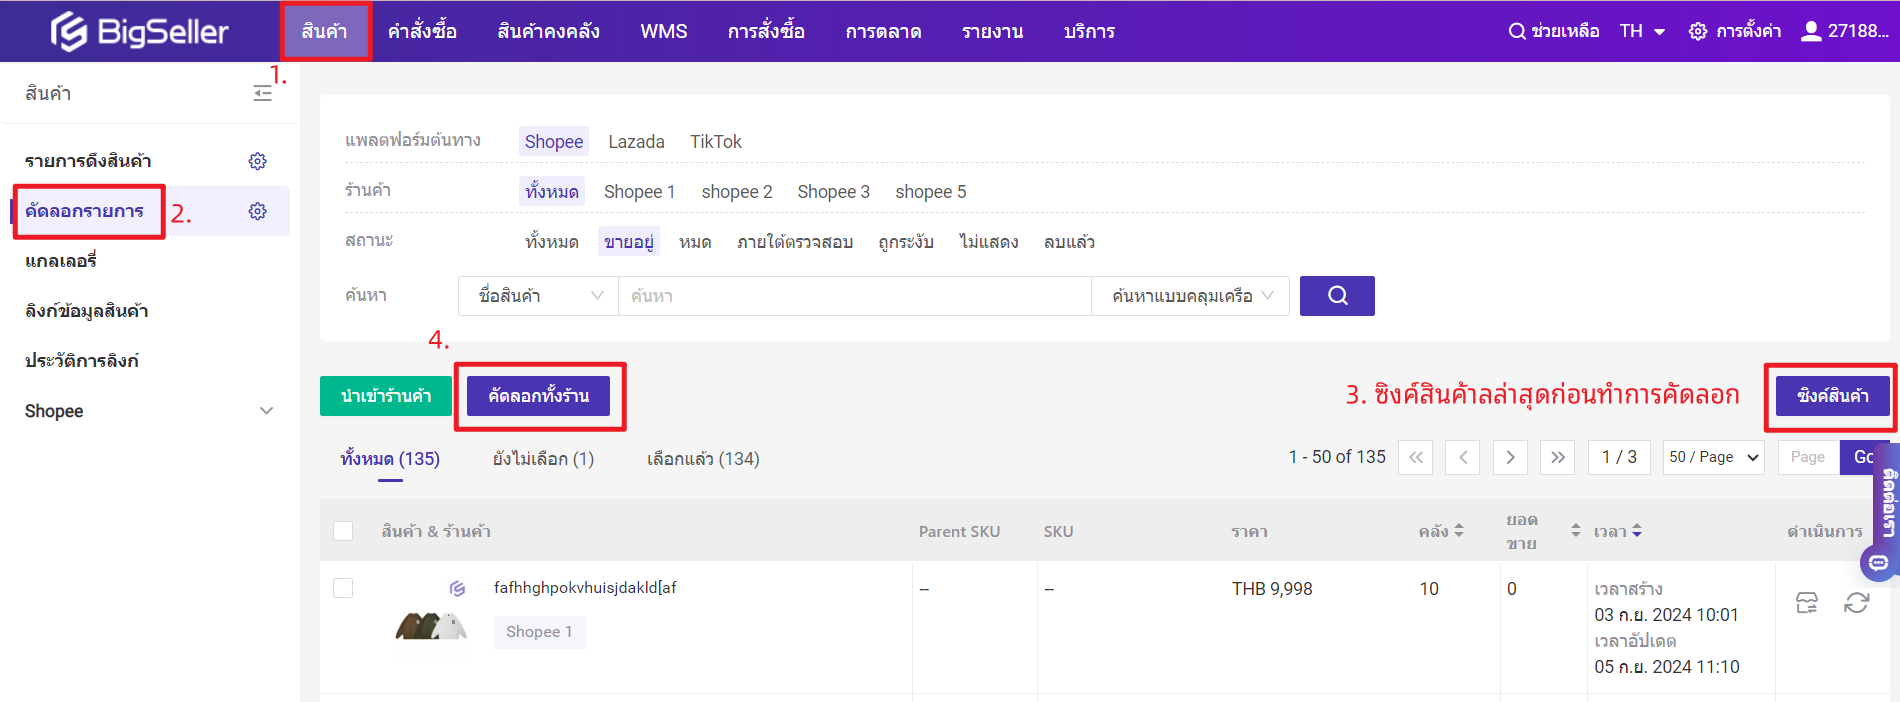1900x702 pixels.
Task: Click the purple search magnifier button
Action: (x=1337, y=296)
